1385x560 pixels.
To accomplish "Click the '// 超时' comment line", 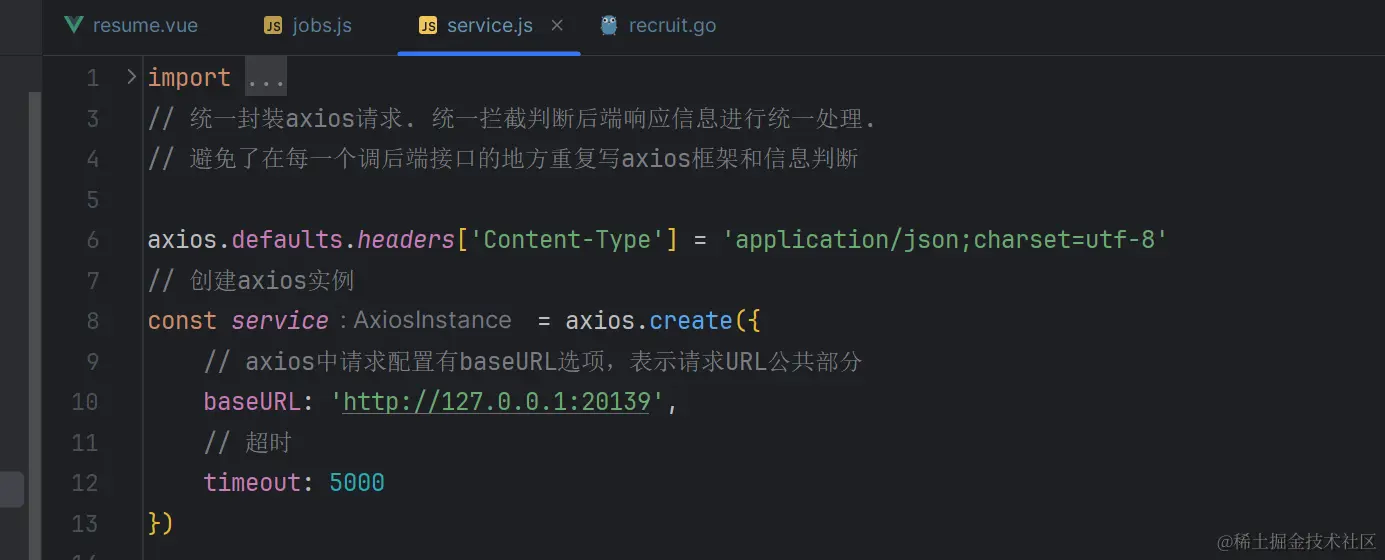I will [247, 442].
